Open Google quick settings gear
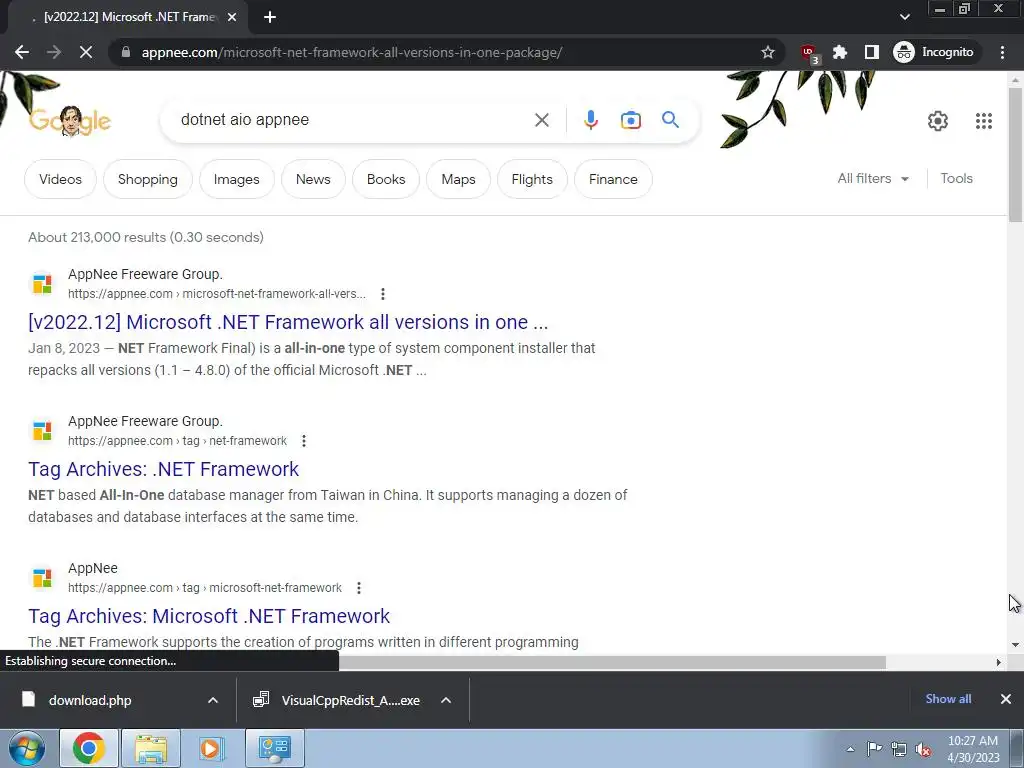 coord(938,121)
